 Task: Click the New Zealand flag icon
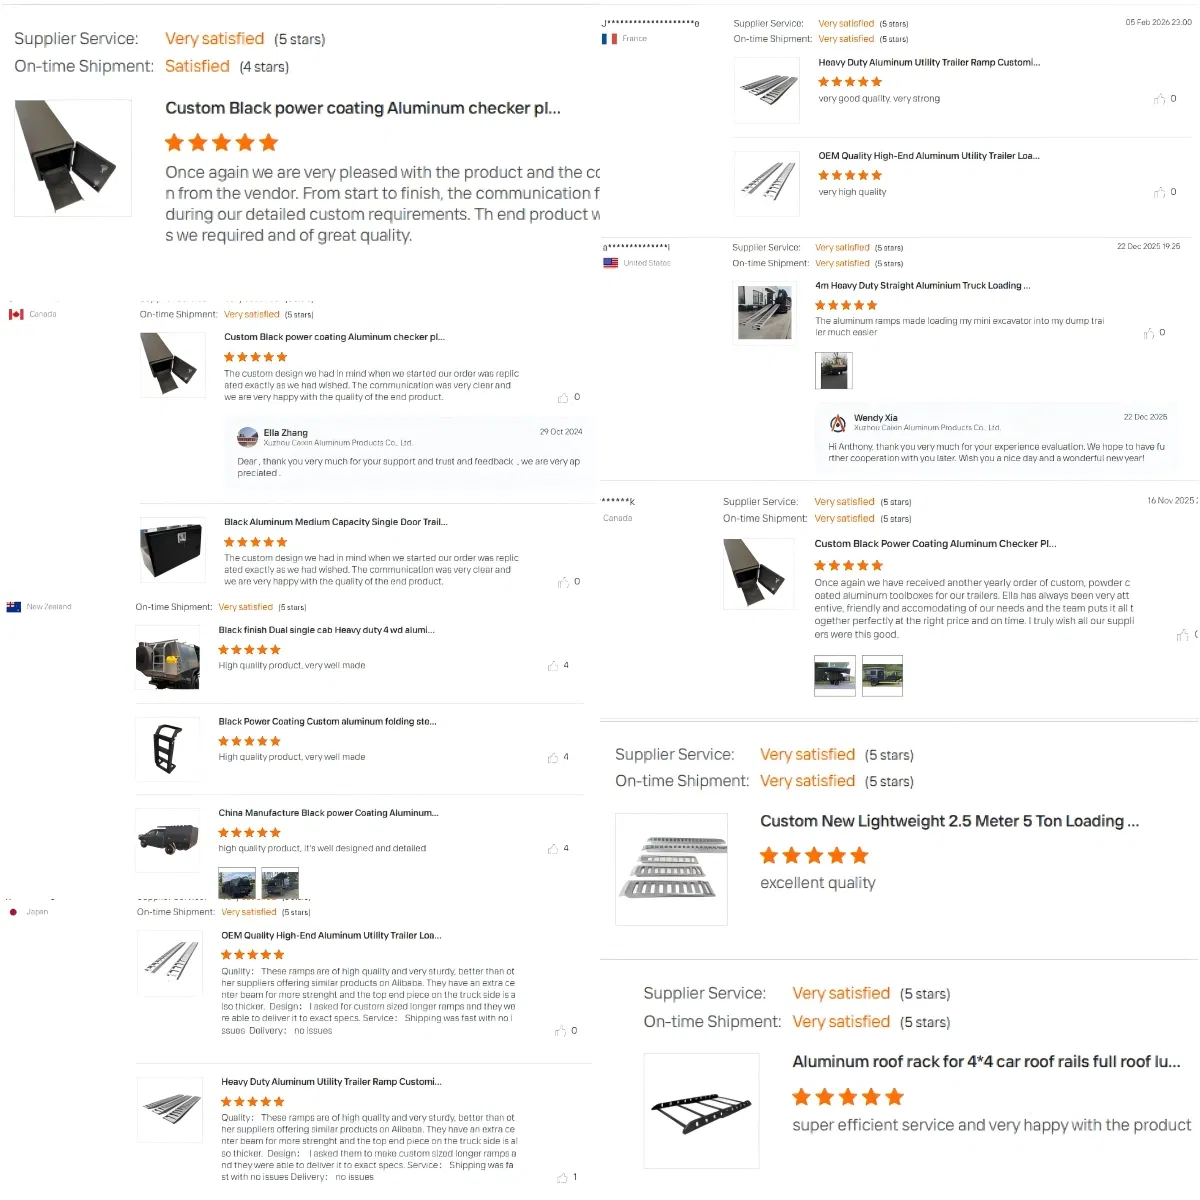point(14,607)
